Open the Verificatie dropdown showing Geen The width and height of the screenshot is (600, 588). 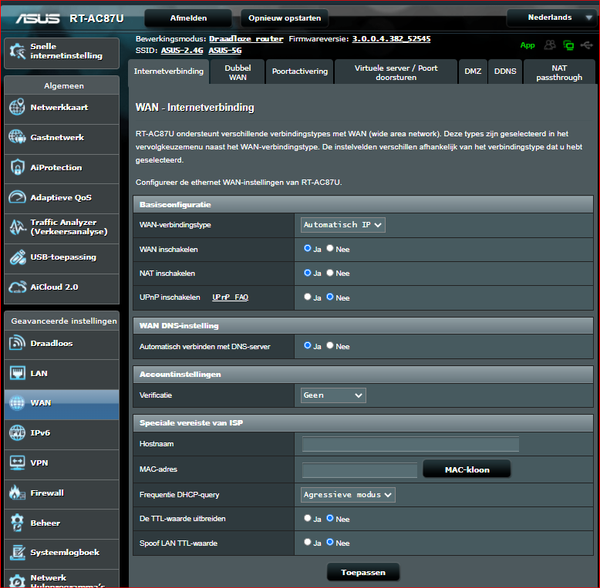point(333,395)
